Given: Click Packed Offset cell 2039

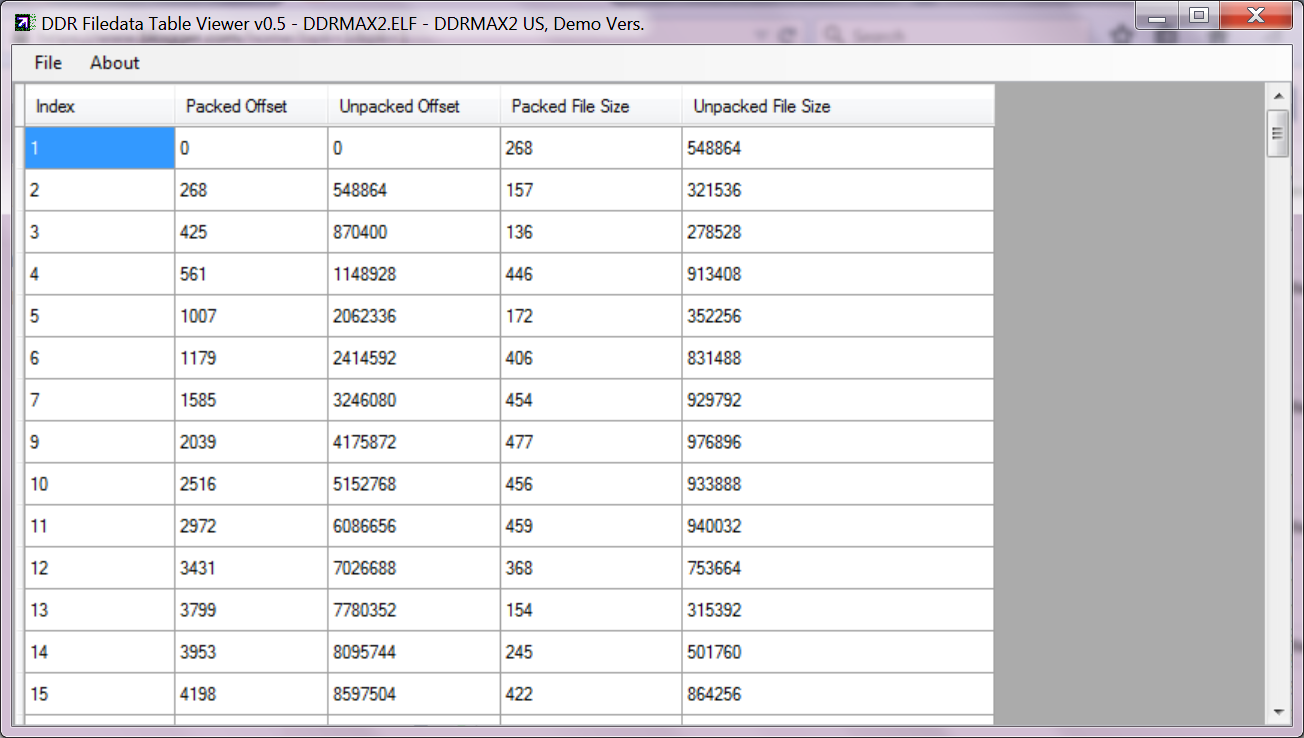Looking at the screenshot, I should (x=252, y=442).
